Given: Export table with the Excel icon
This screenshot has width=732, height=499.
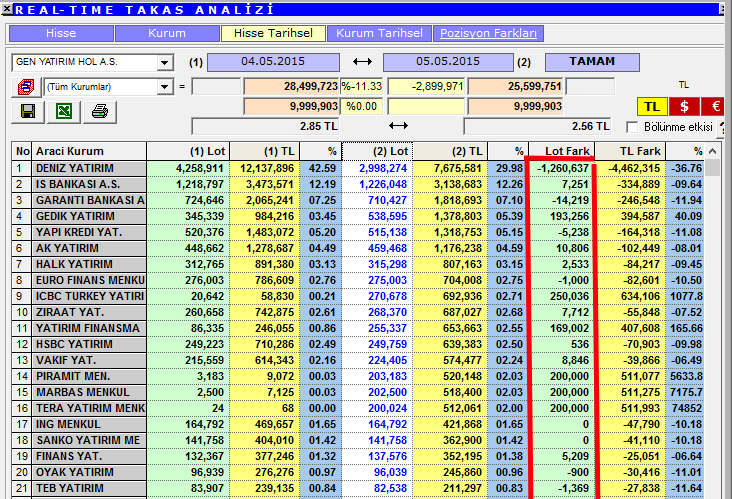Looking at the screenshot, I should (x=64, y=111).
